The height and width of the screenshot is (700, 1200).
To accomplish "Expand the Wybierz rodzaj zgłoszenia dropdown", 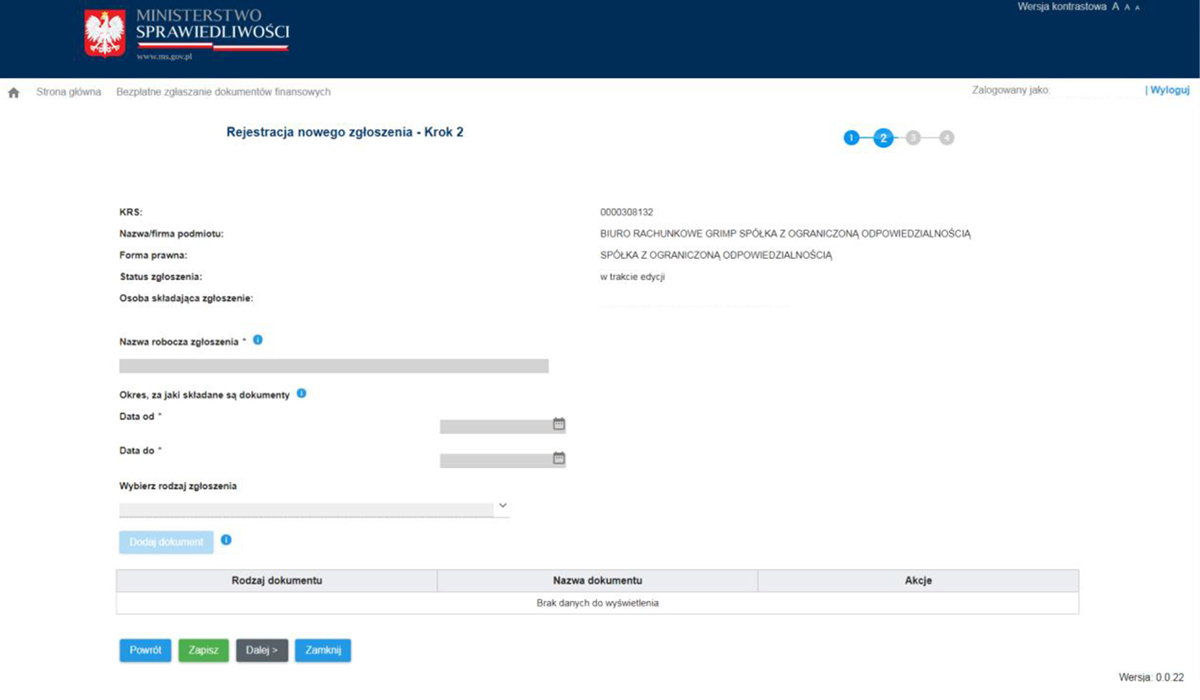I will (x=314, y=509).
